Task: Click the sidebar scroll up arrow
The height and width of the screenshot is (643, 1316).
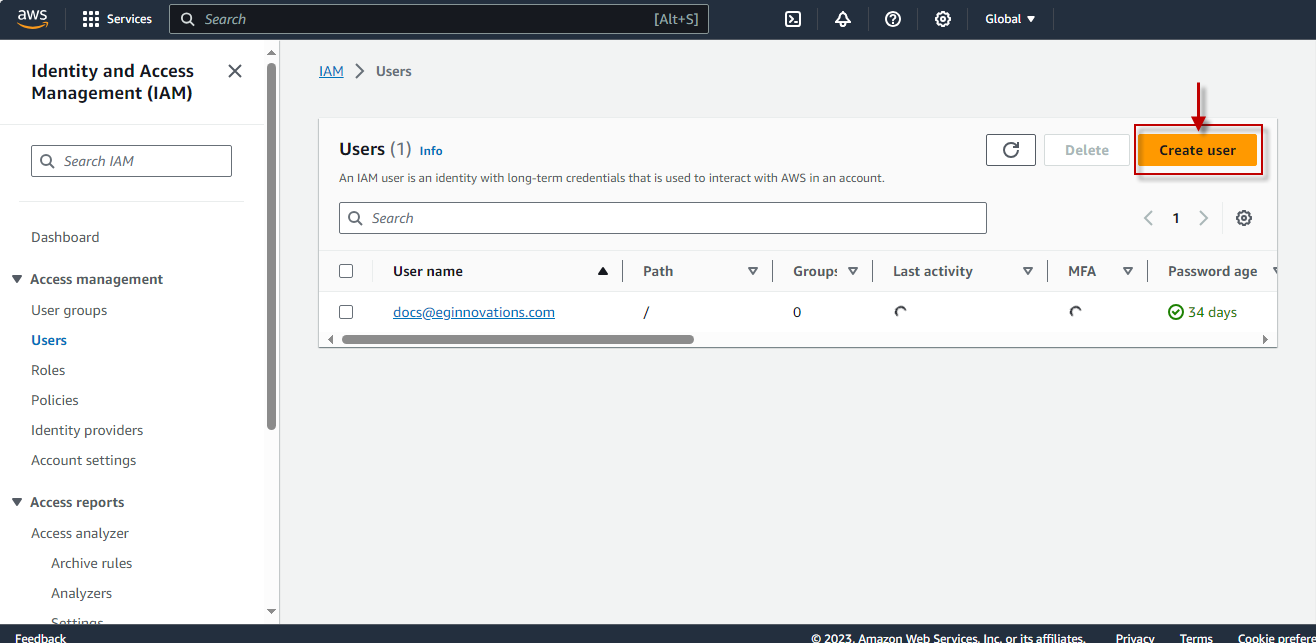Action: coord(271,51)
